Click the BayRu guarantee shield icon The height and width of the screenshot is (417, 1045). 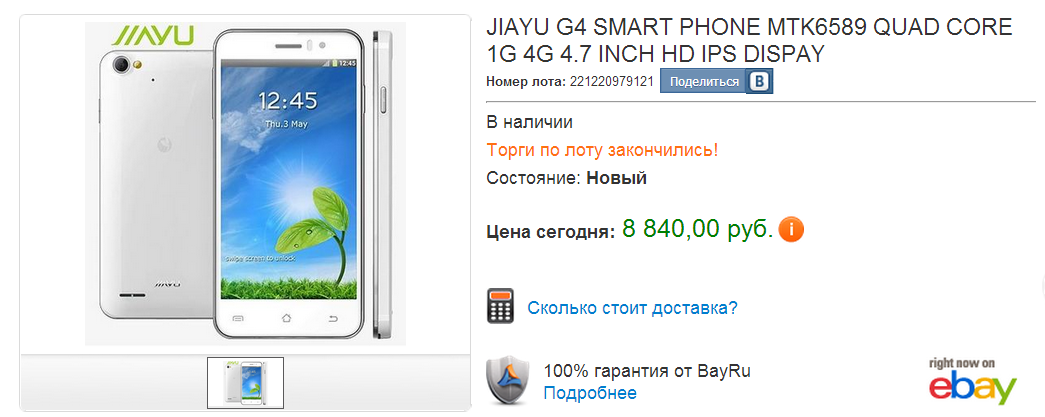(x=507, y=380)
